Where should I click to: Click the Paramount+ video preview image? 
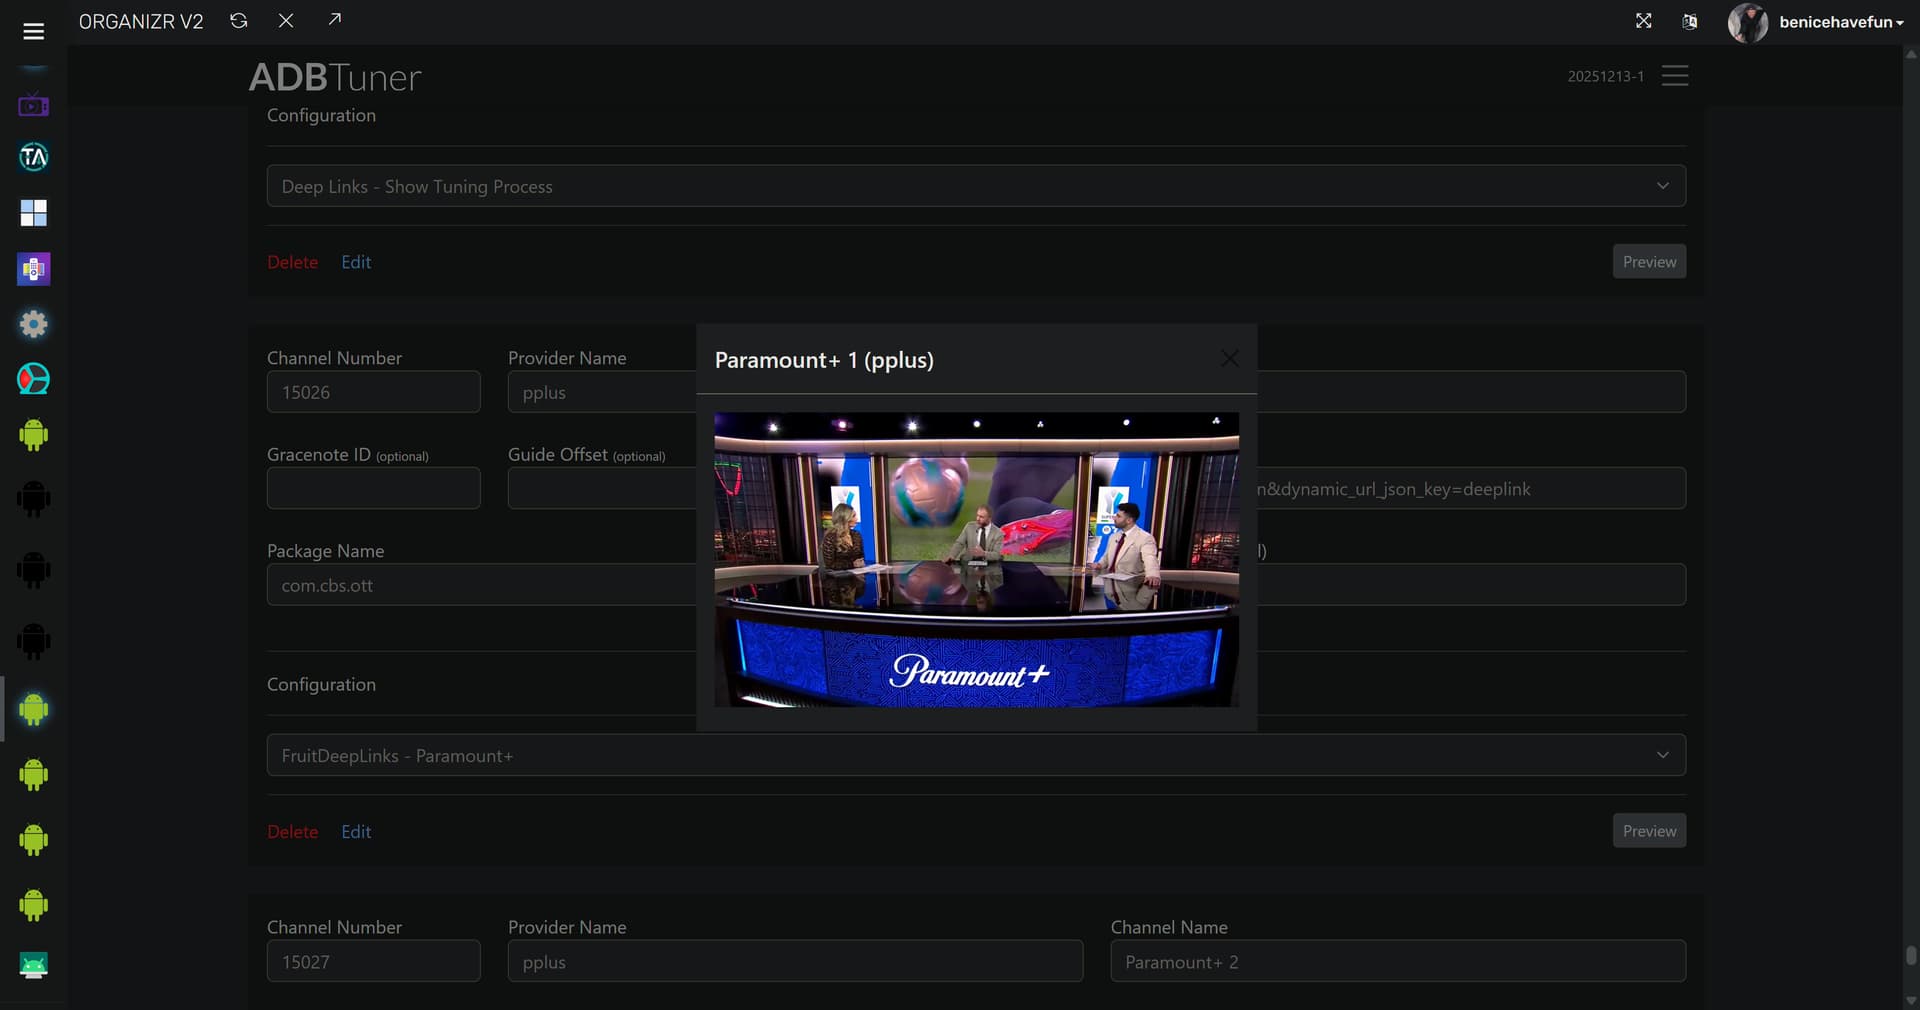976,559
